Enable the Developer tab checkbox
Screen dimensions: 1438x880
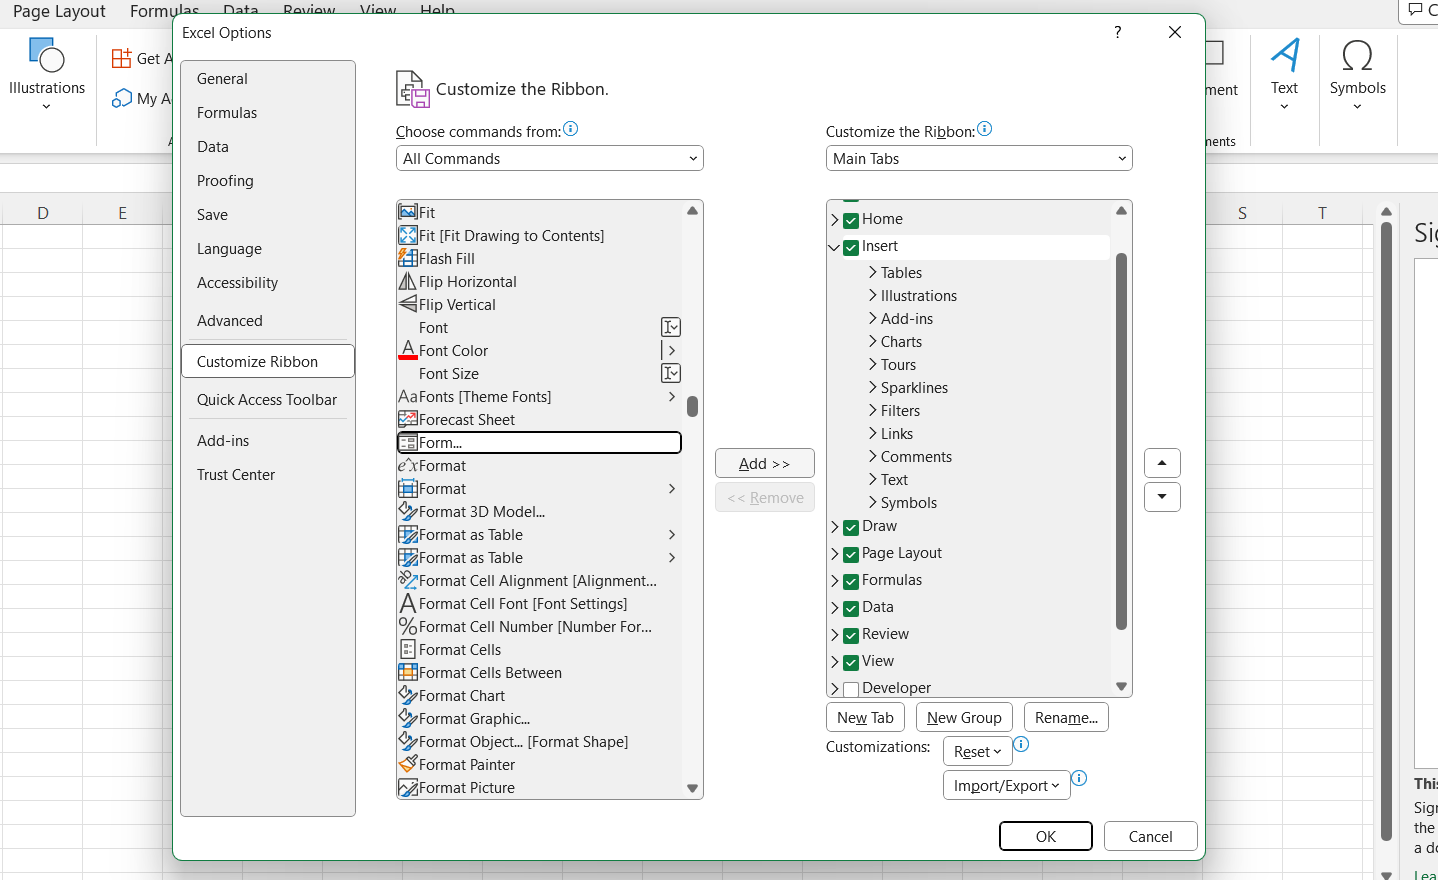coord(851,687)
